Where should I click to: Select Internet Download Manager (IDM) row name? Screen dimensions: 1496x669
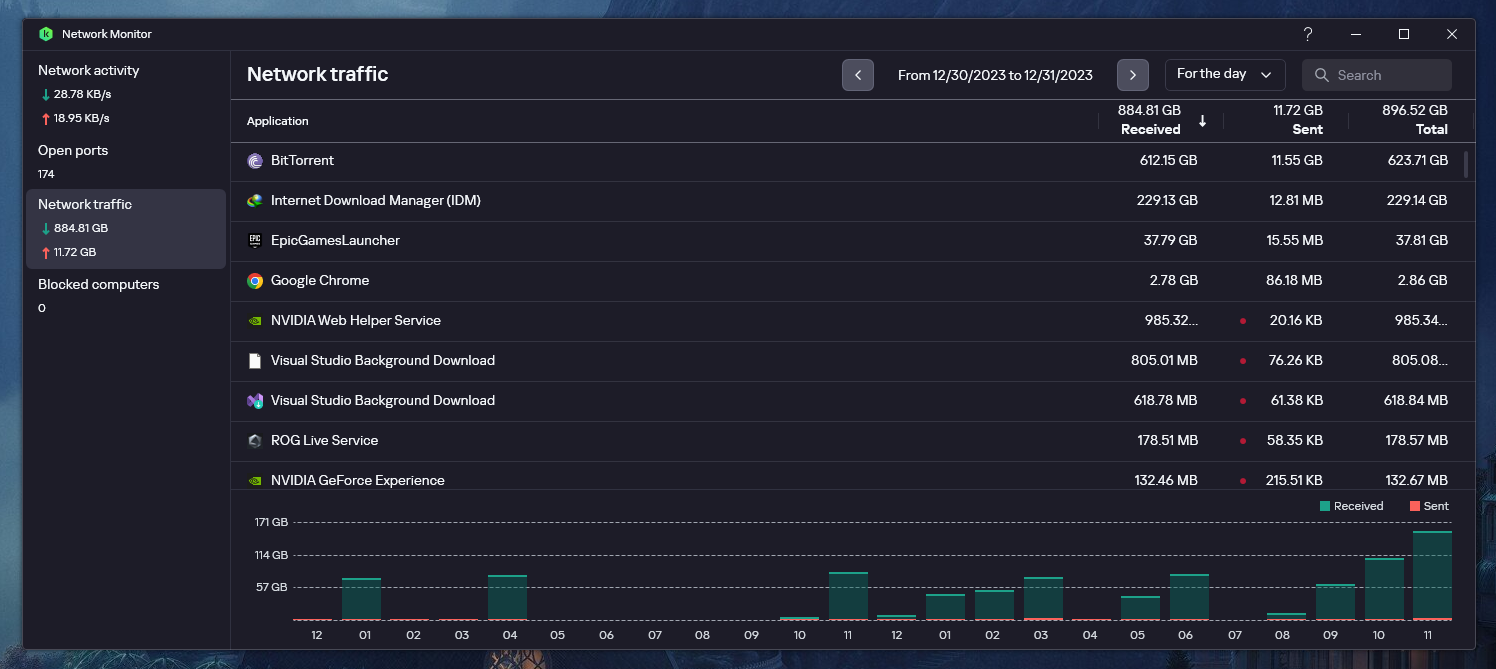coord(376,200)
